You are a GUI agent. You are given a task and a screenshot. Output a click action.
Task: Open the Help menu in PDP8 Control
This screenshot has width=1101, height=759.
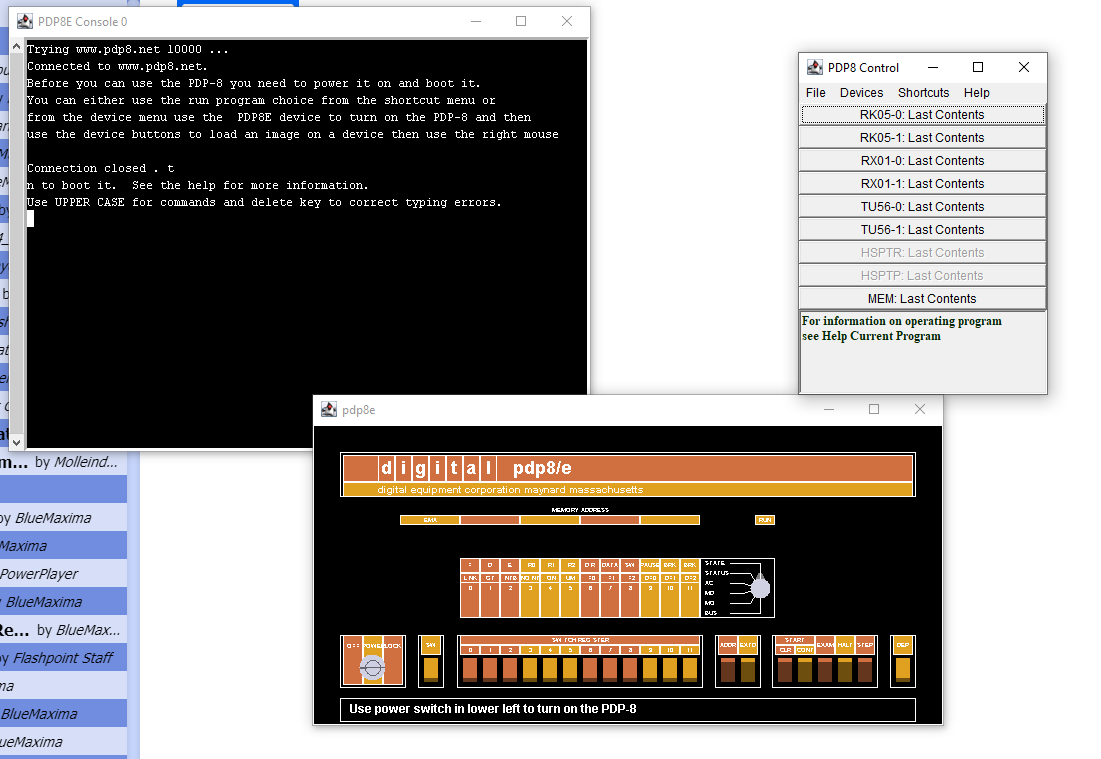click(x=976, y=93)
